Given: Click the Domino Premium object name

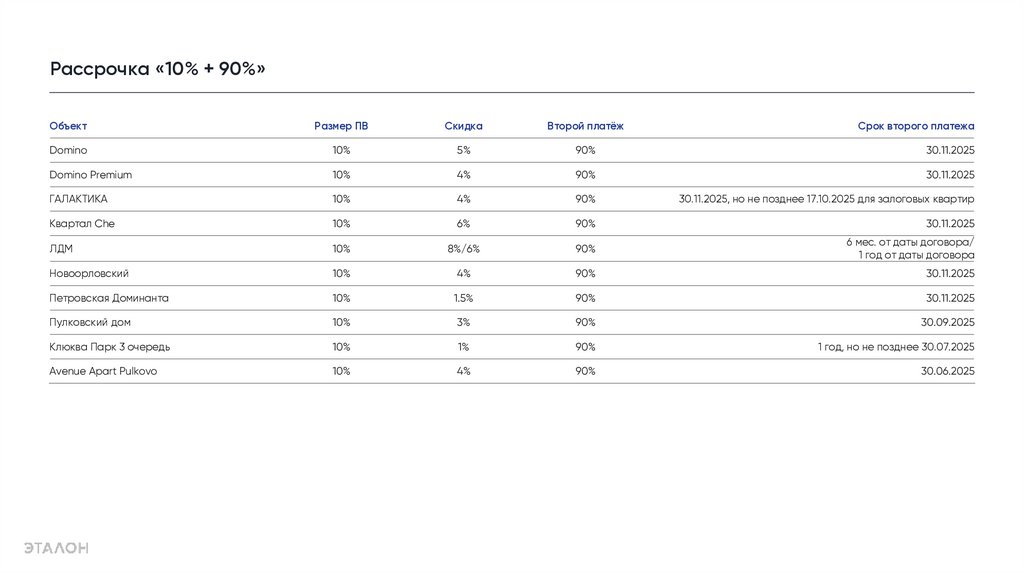Looking at the screenshot, I should (x=90, y=175).
